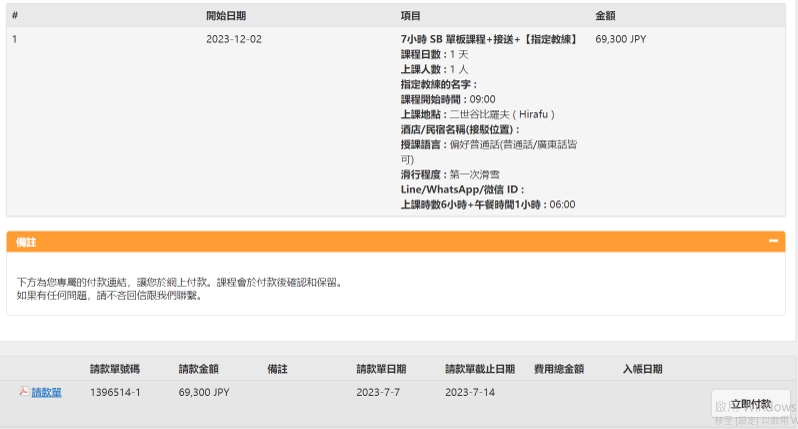
Task: Select the invoice amount 69,300 JPY in bottom table
Action: 204,392
